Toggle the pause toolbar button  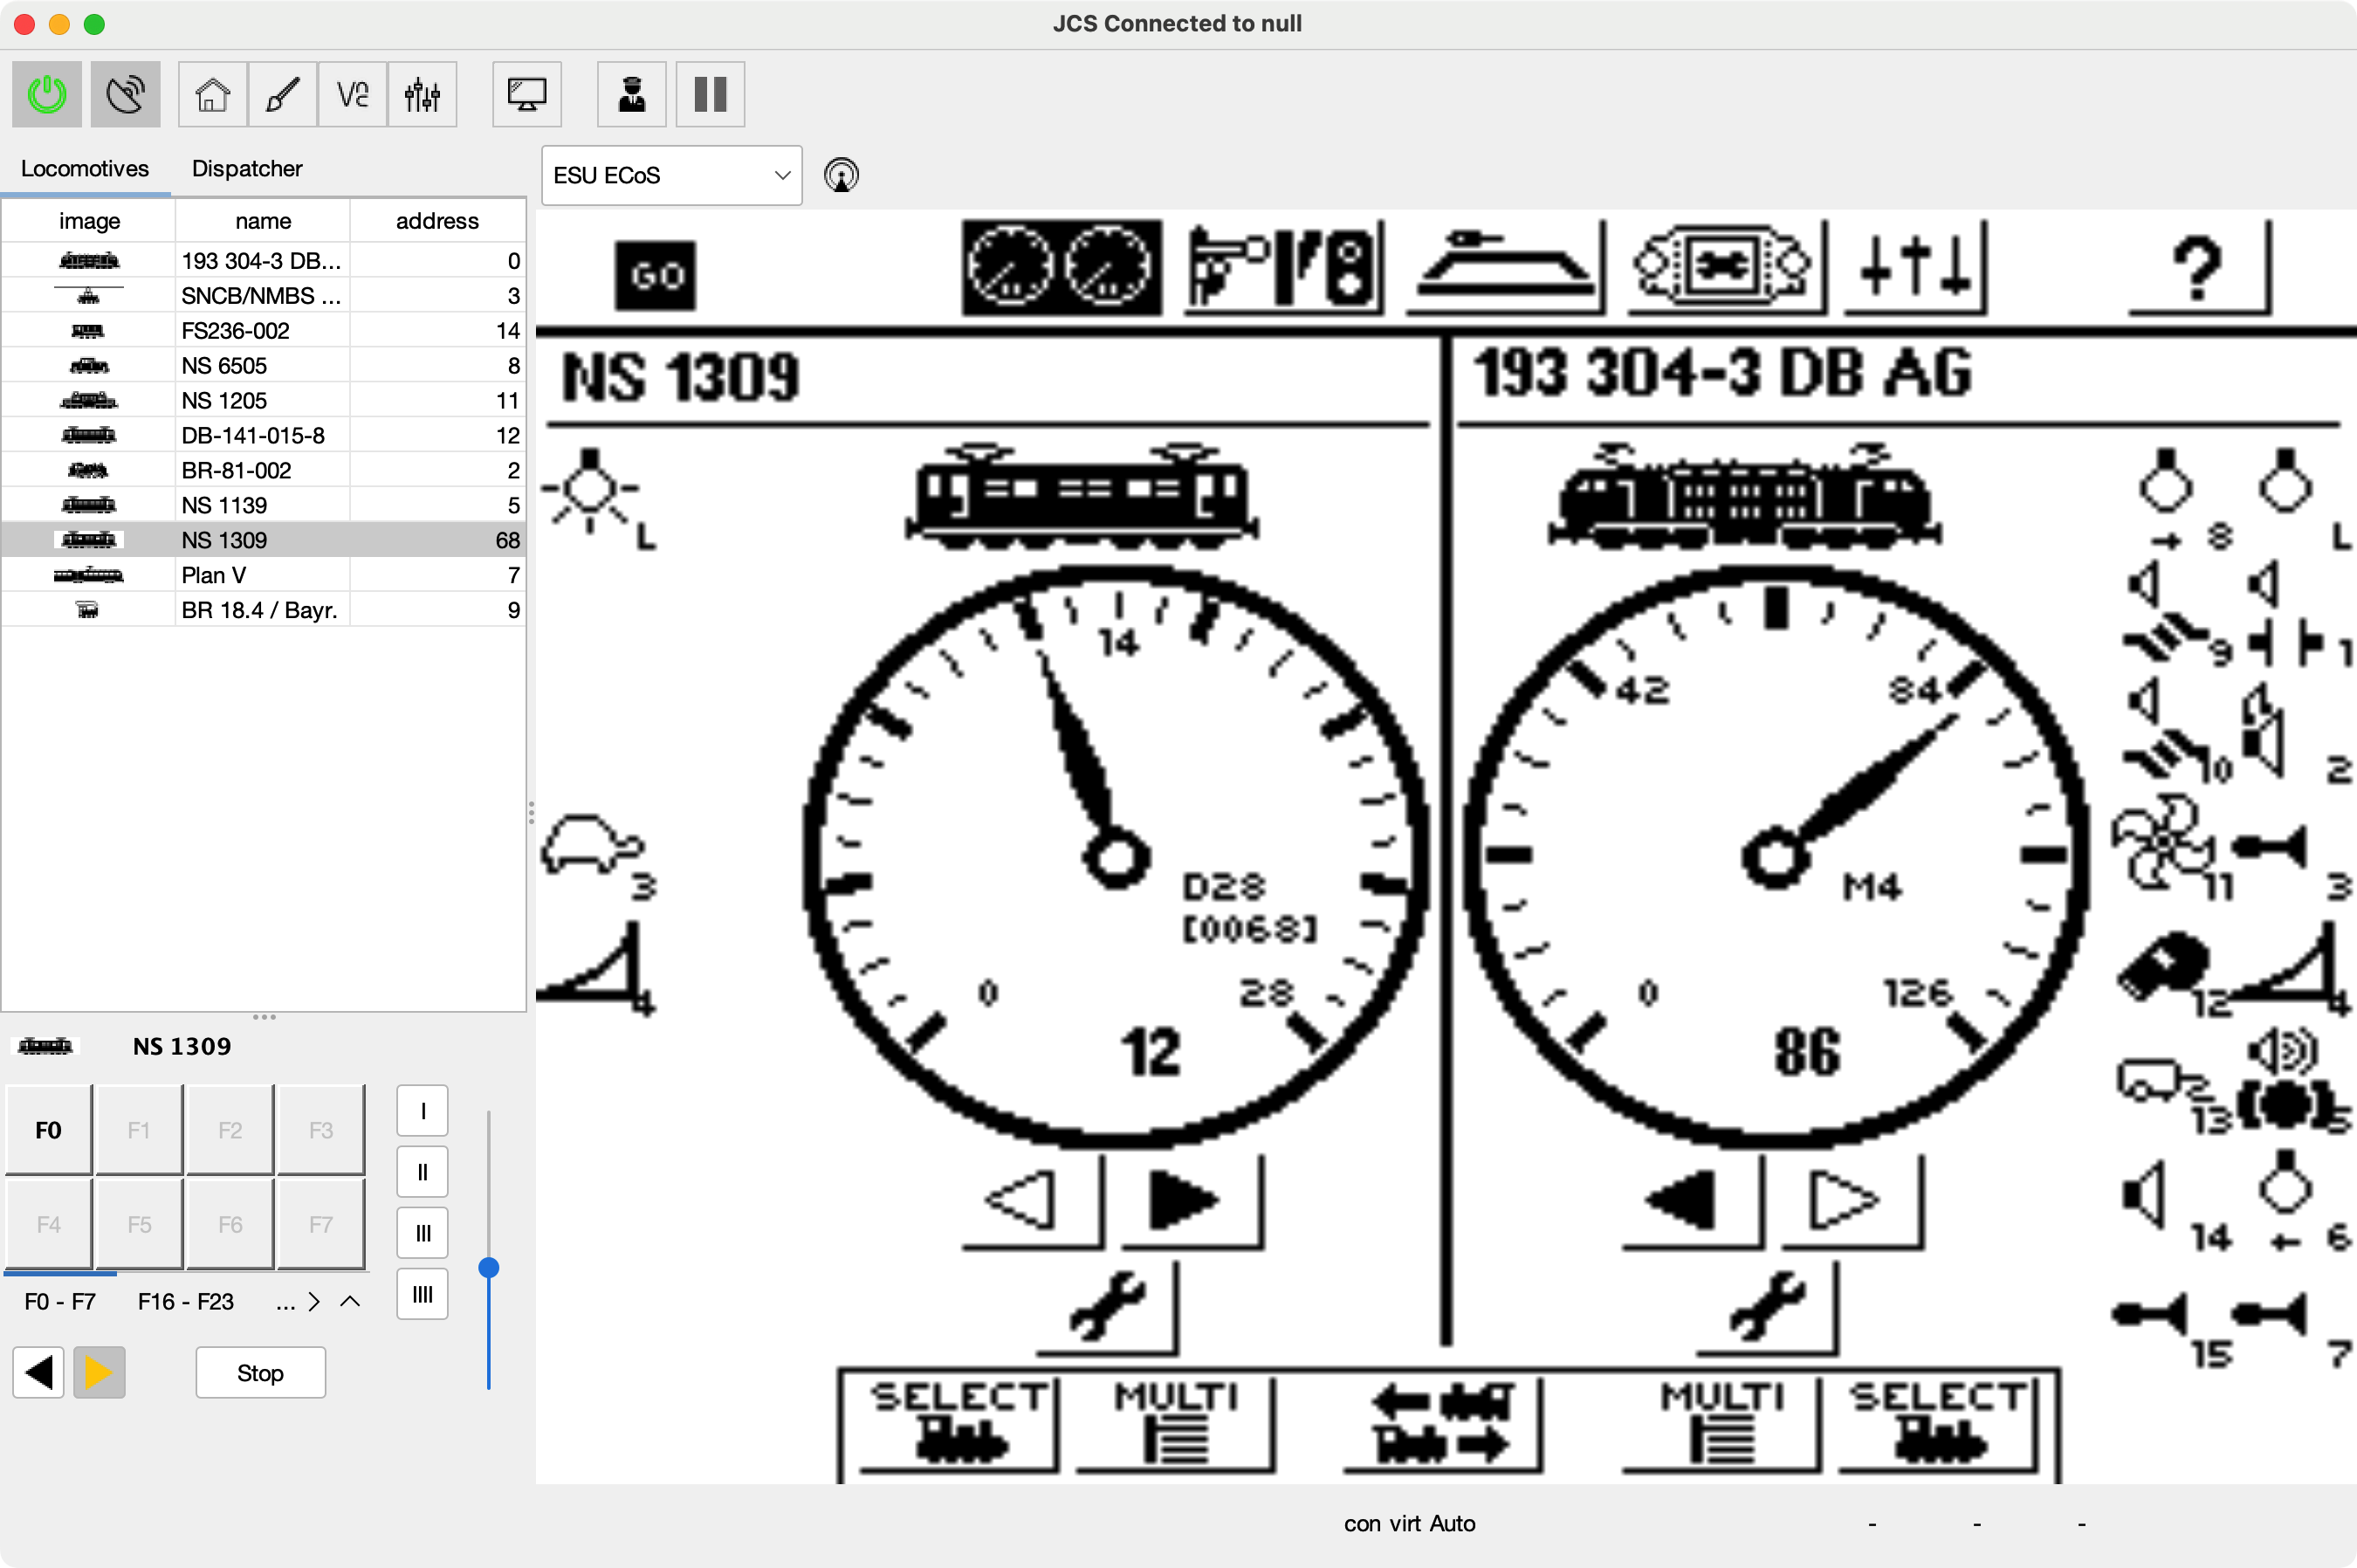tap(710, 95)
